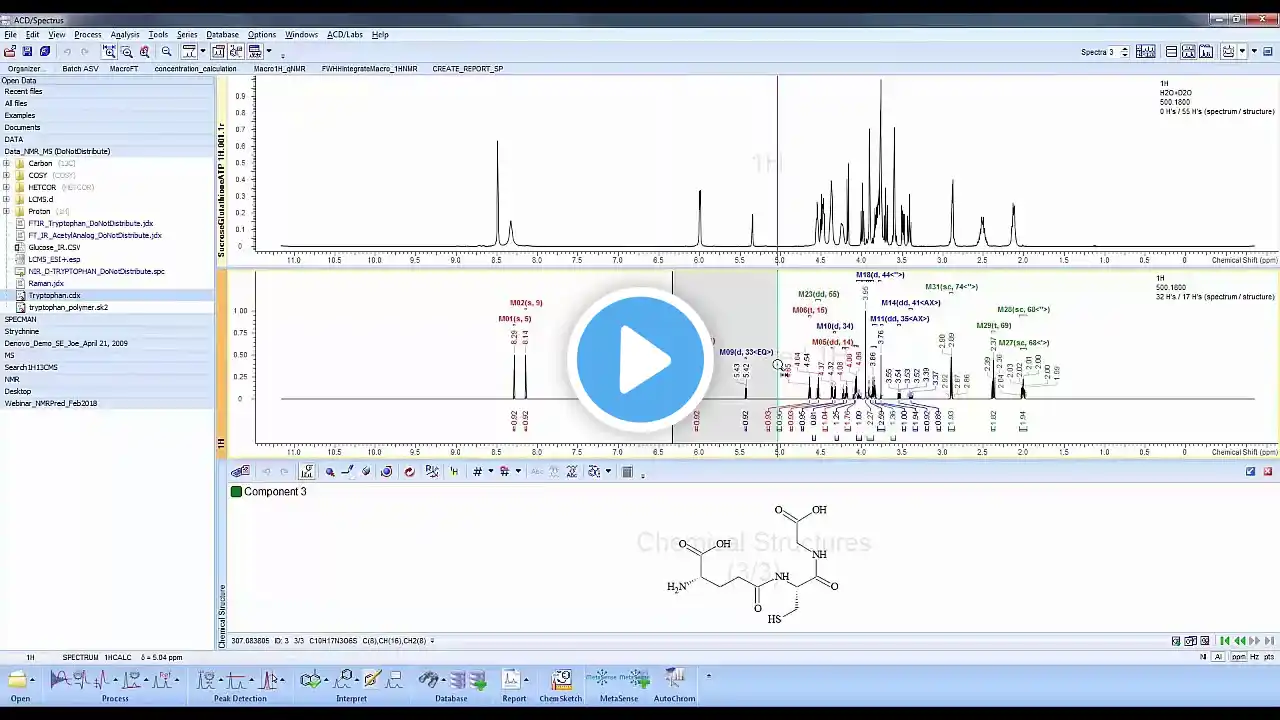Image resolution: width=1280 pixels, height=720 pixels.
Task: Click the hash numbering icon in structure toolbar
Action: (478, 472)
